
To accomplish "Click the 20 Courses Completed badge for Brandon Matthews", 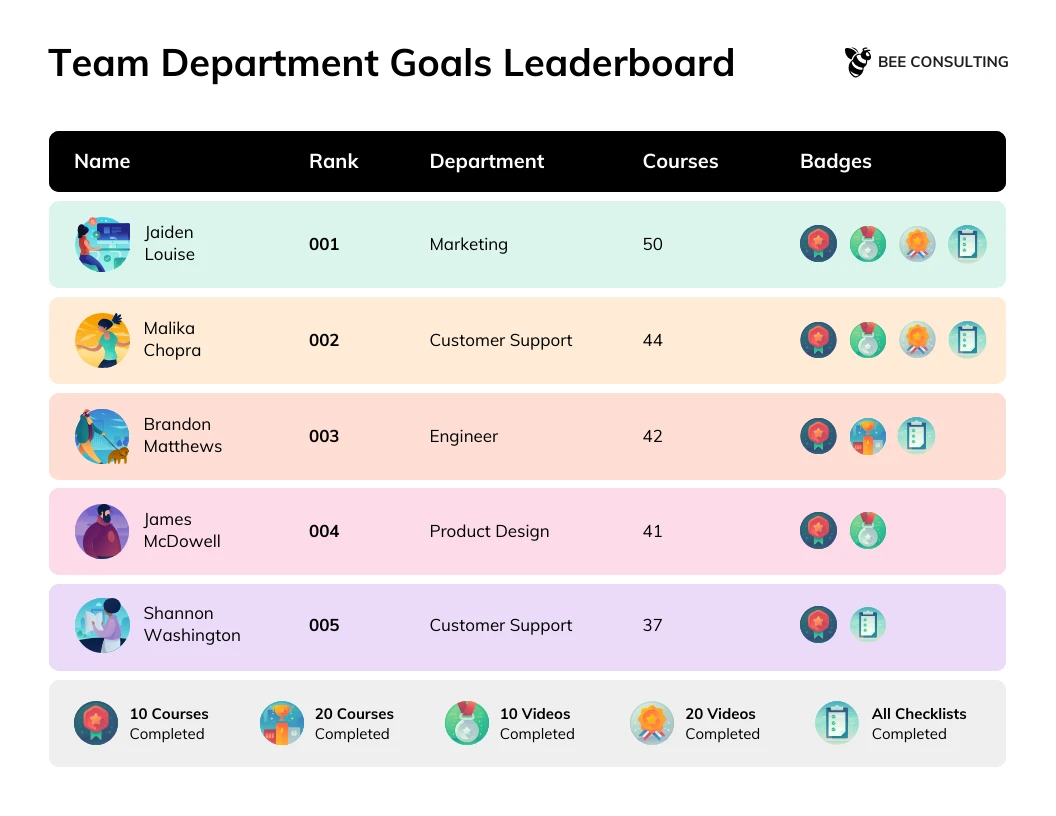I will click(x=868, y=436).
